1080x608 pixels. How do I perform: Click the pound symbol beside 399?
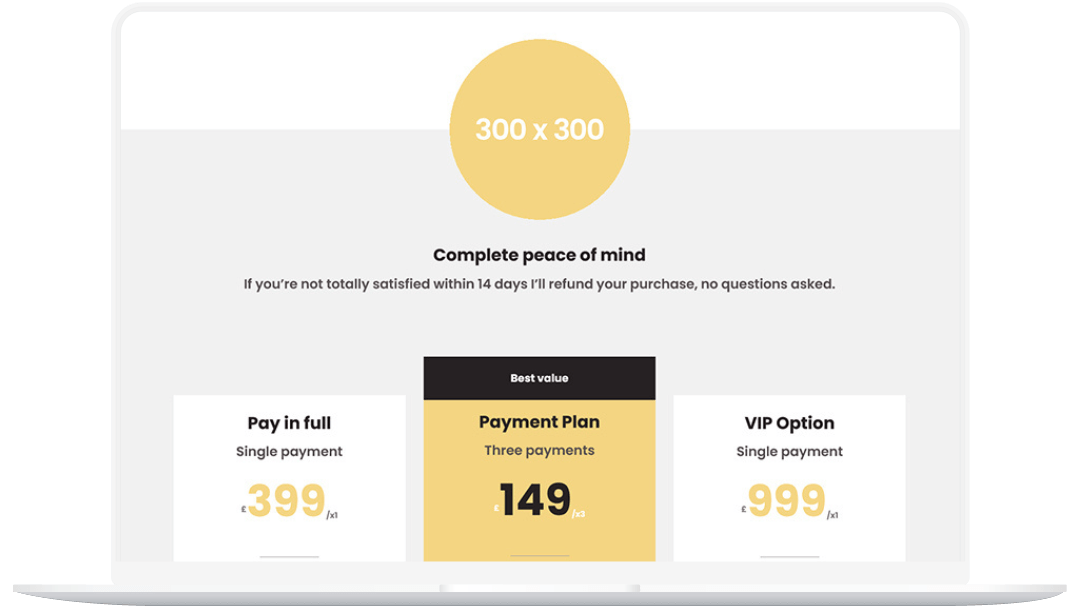tap(244, 510)
